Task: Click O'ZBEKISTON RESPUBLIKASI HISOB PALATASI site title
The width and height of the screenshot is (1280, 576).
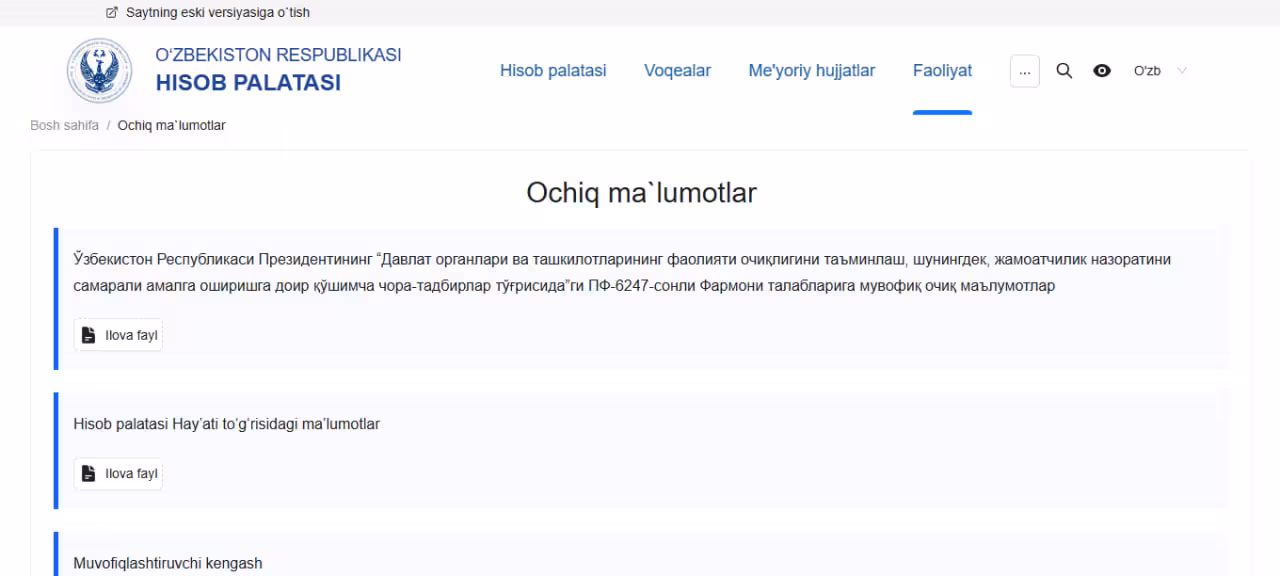Action: point(278,69)
